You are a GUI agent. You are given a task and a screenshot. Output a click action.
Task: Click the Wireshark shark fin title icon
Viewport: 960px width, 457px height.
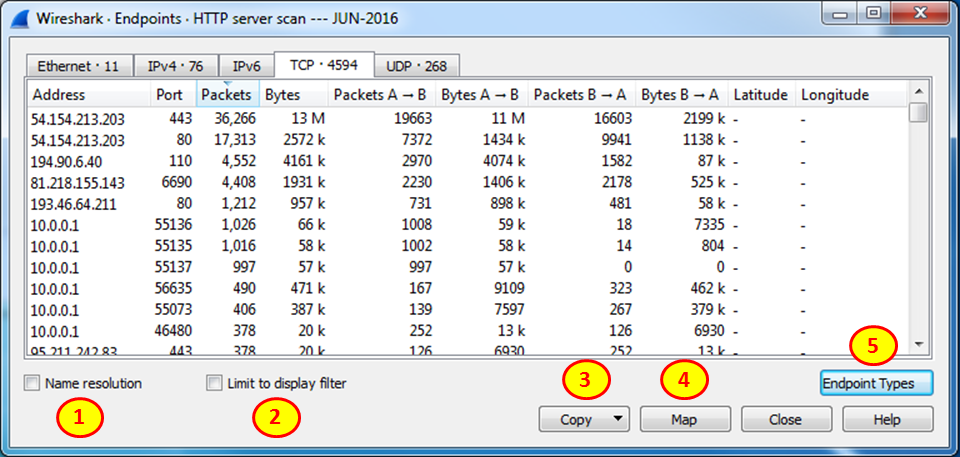pyautogui.click(x=19, y=18)
